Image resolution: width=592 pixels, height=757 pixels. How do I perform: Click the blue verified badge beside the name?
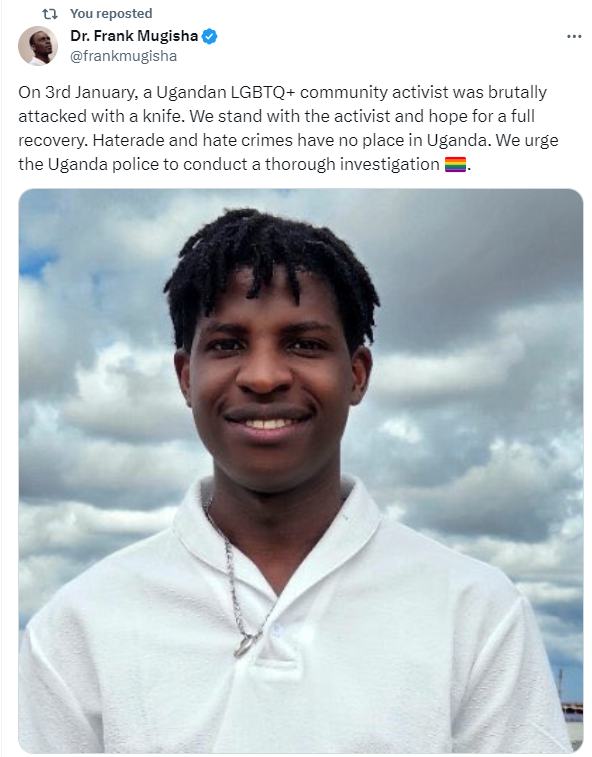click(209, 36)
